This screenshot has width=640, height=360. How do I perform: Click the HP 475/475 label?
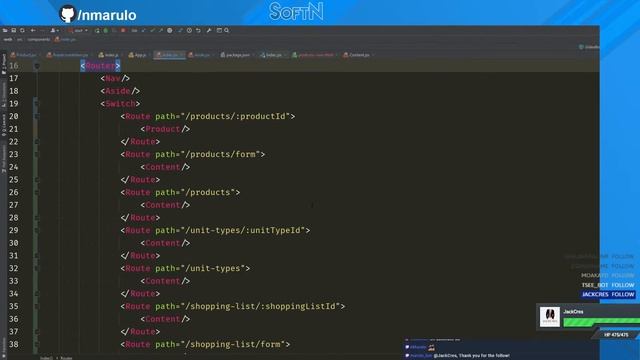click(616, 335)
